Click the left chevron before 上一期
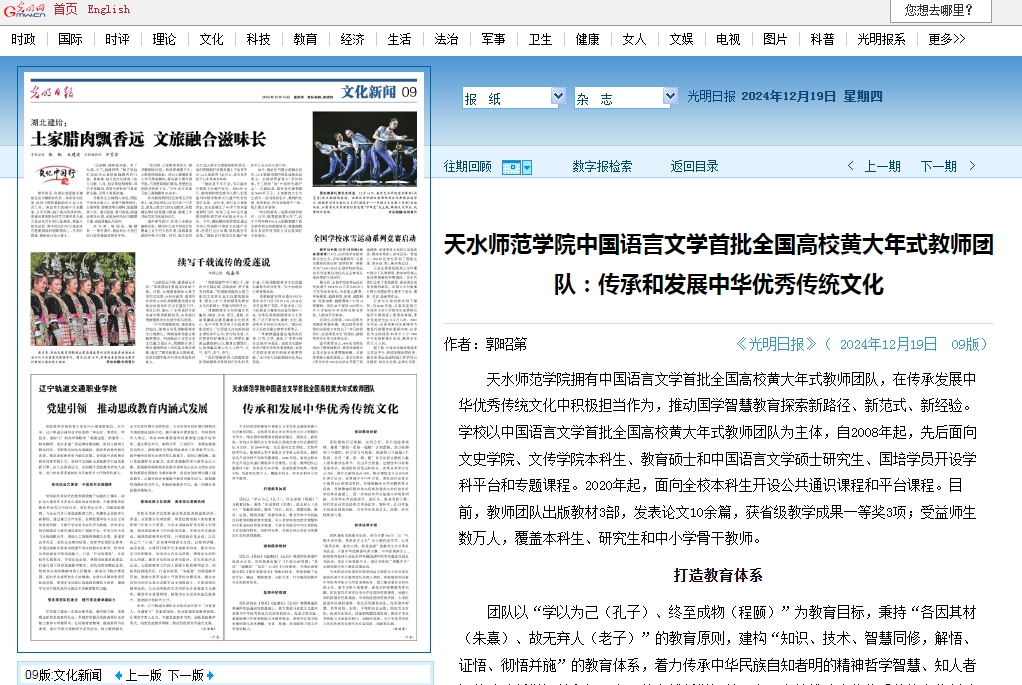1022x685 pixels. 850,167
